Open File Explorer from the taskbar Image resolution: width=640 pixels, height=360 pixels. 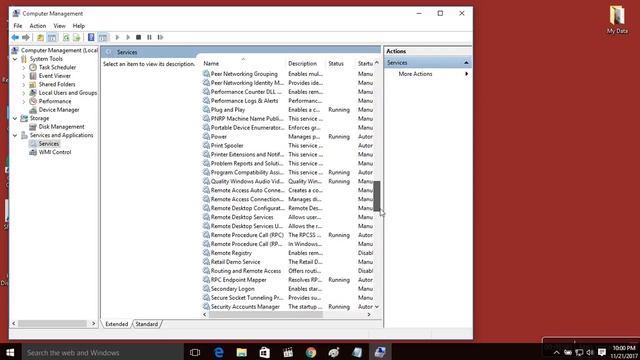(x=242, y=352)
